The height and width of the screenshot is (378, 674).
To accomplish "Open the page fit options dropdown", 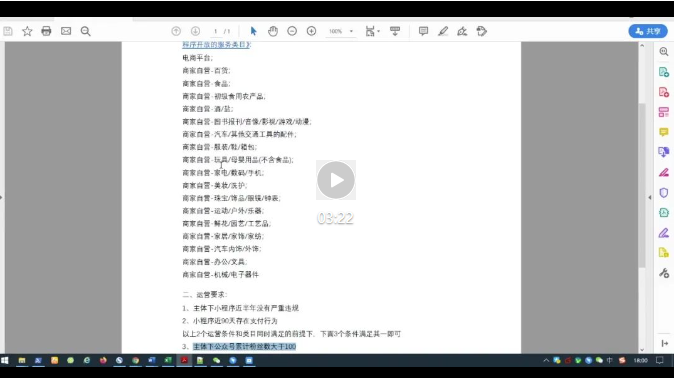I will [x=372, y=31].
